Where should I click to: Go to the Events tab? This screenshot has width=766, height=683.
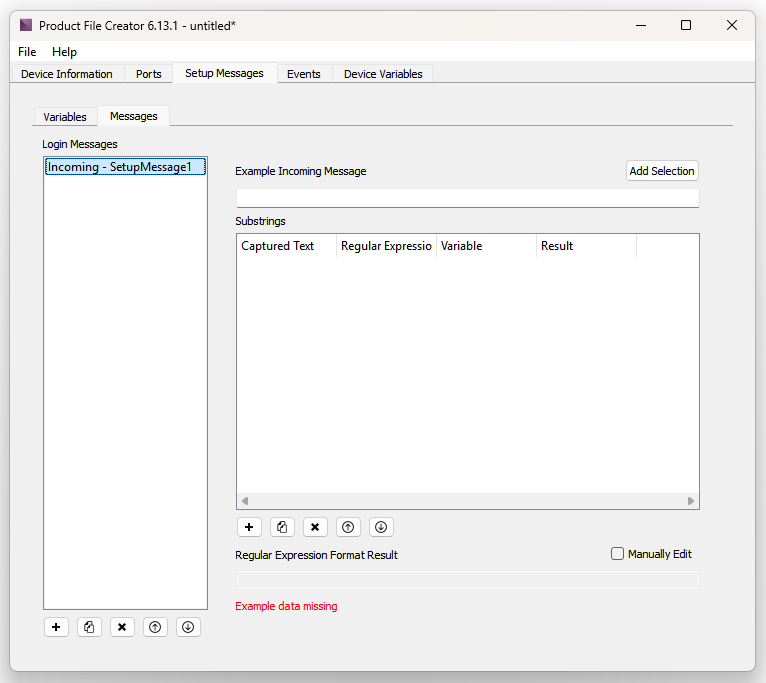point(304,74)
